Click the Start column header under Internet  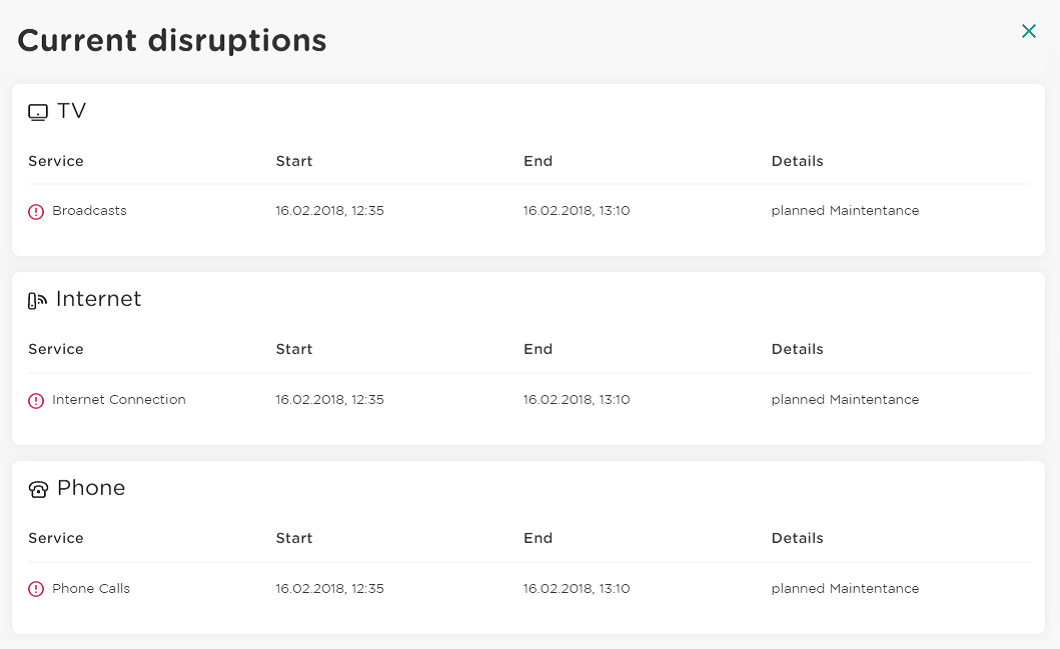click(294, 349)
